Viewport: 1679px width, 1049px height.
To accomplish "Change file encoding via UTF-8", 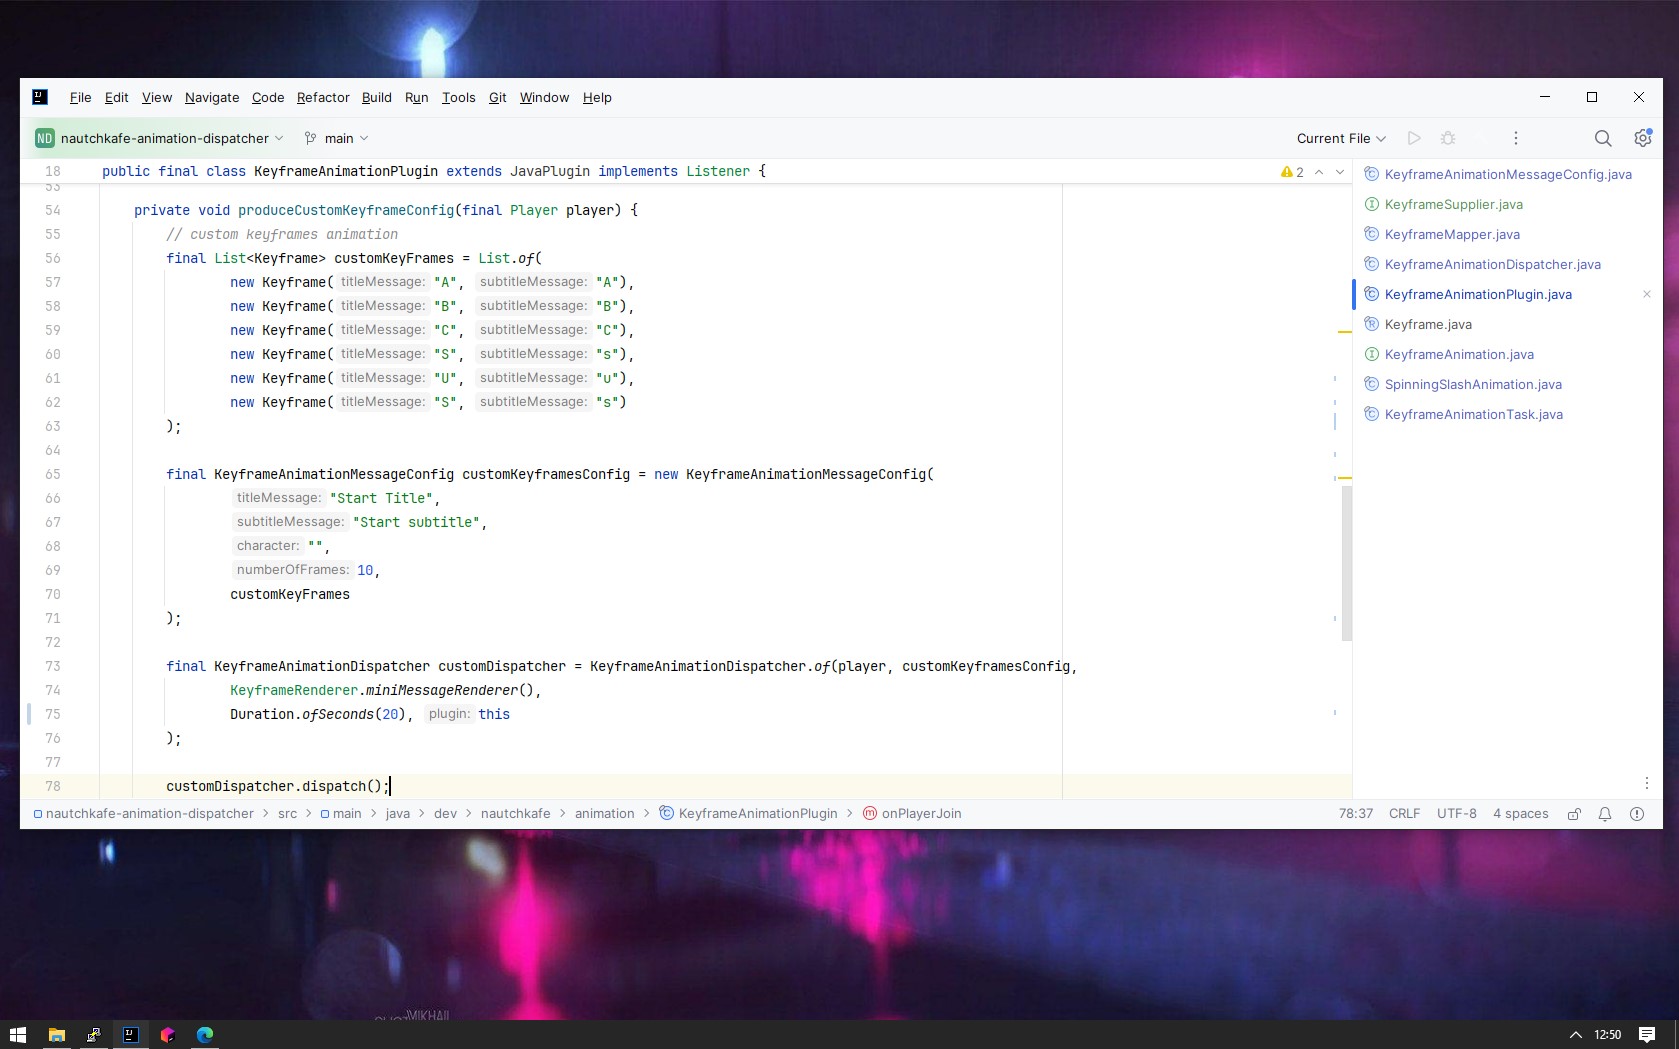I will 1457,814.
